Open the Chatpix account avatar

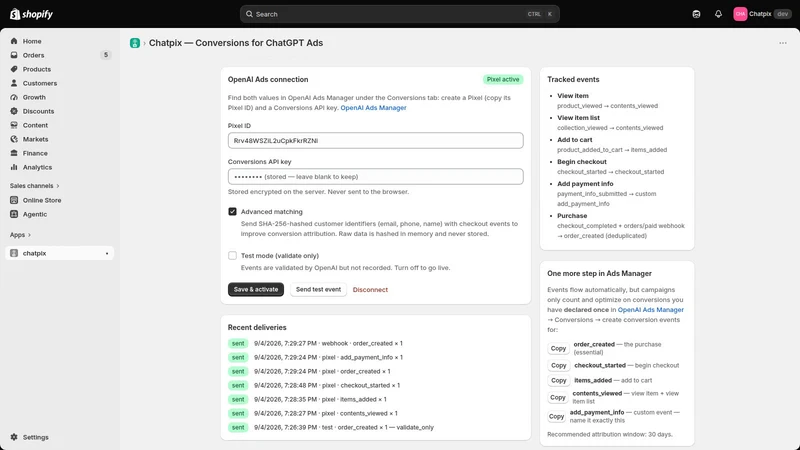tap(740, 14)
